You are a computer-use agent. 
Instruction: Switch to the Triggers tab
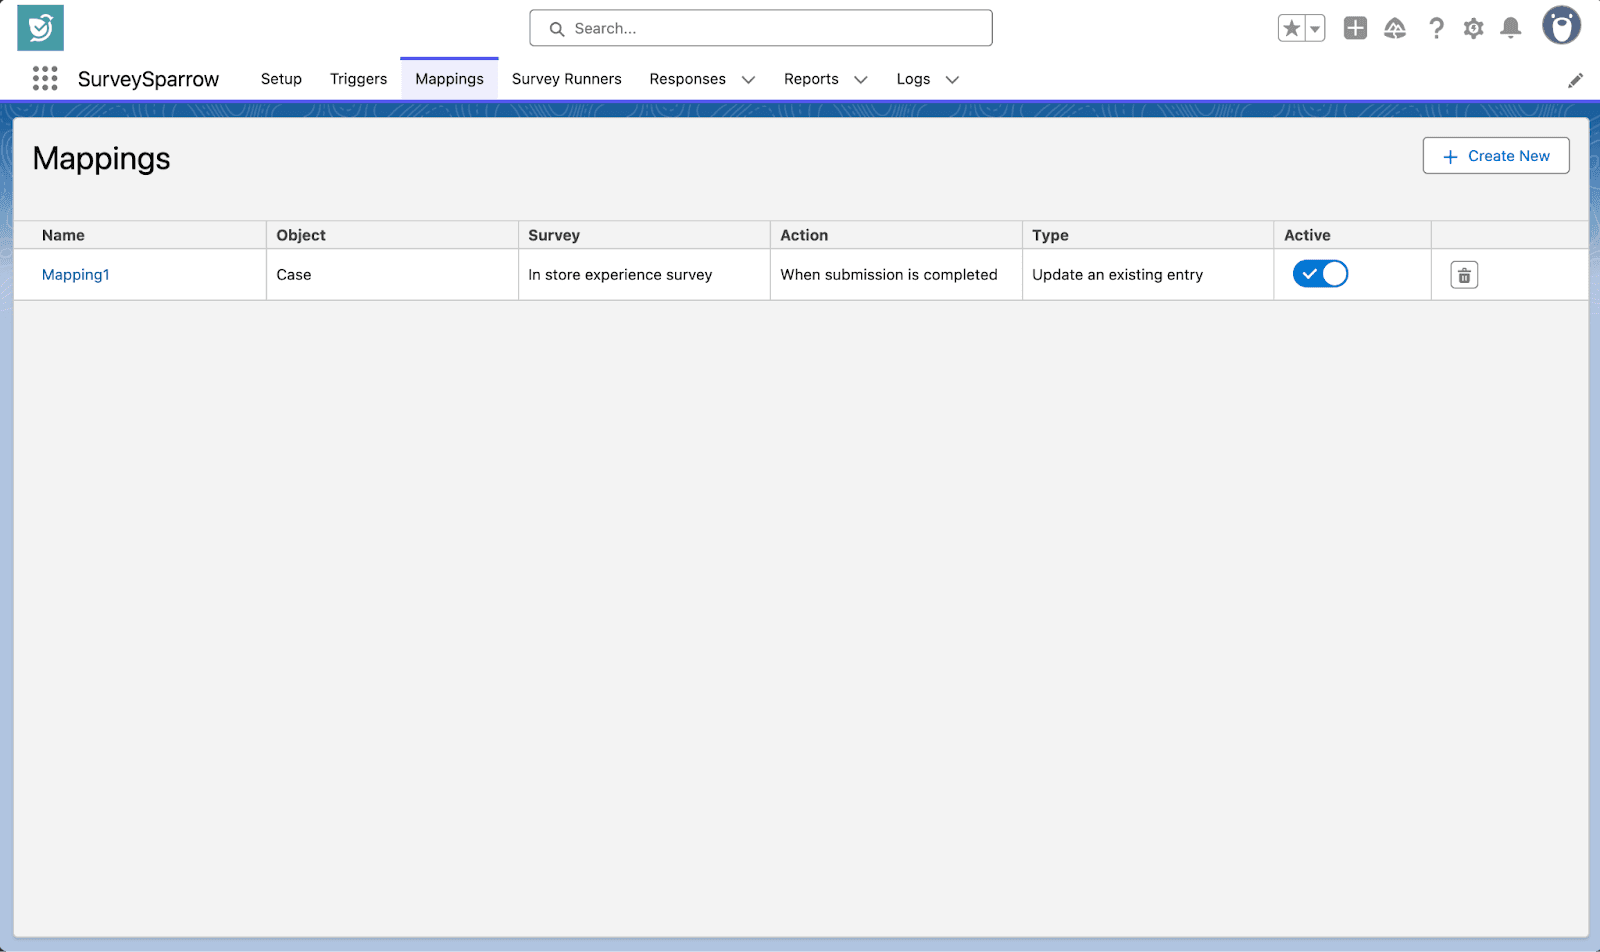[x=358, y=79]
